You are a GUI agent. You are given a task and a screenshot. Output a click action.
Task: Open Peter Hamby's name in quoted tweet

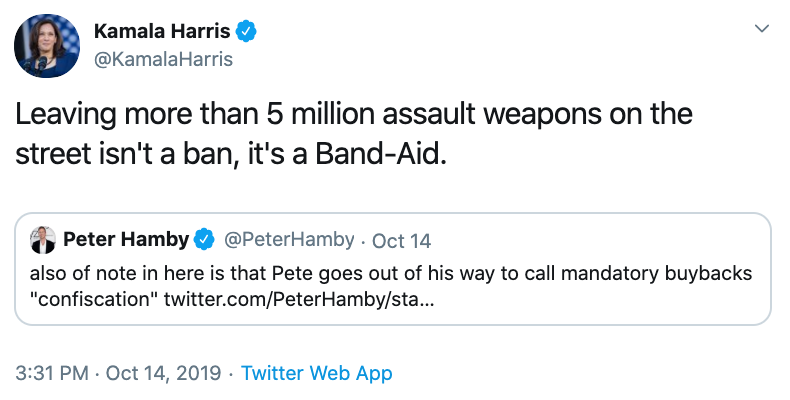[x=126, y=240]
